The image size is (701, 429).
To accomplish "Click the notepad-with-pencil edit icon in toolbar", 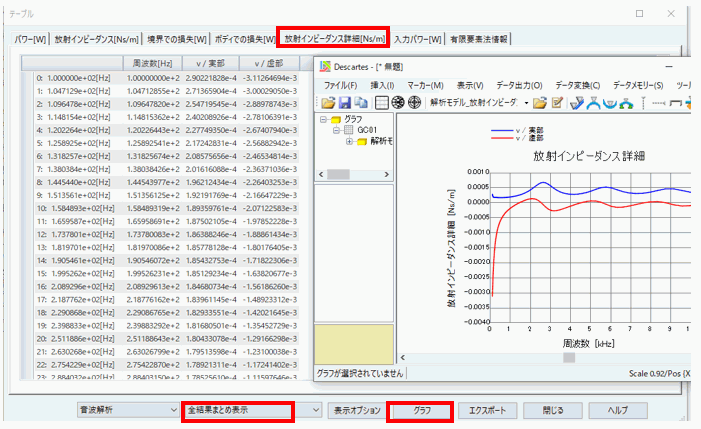I will tap(556, 102).
